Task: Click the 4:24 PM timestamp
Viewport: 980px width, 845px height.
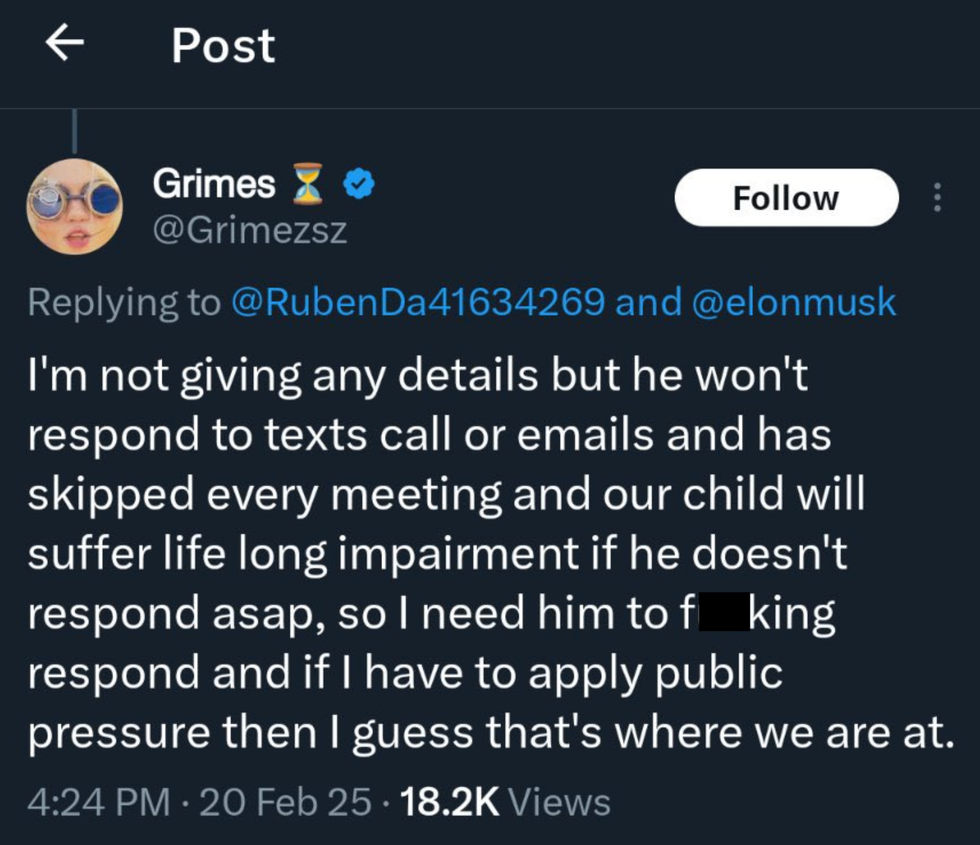Action: pos(98,802)
